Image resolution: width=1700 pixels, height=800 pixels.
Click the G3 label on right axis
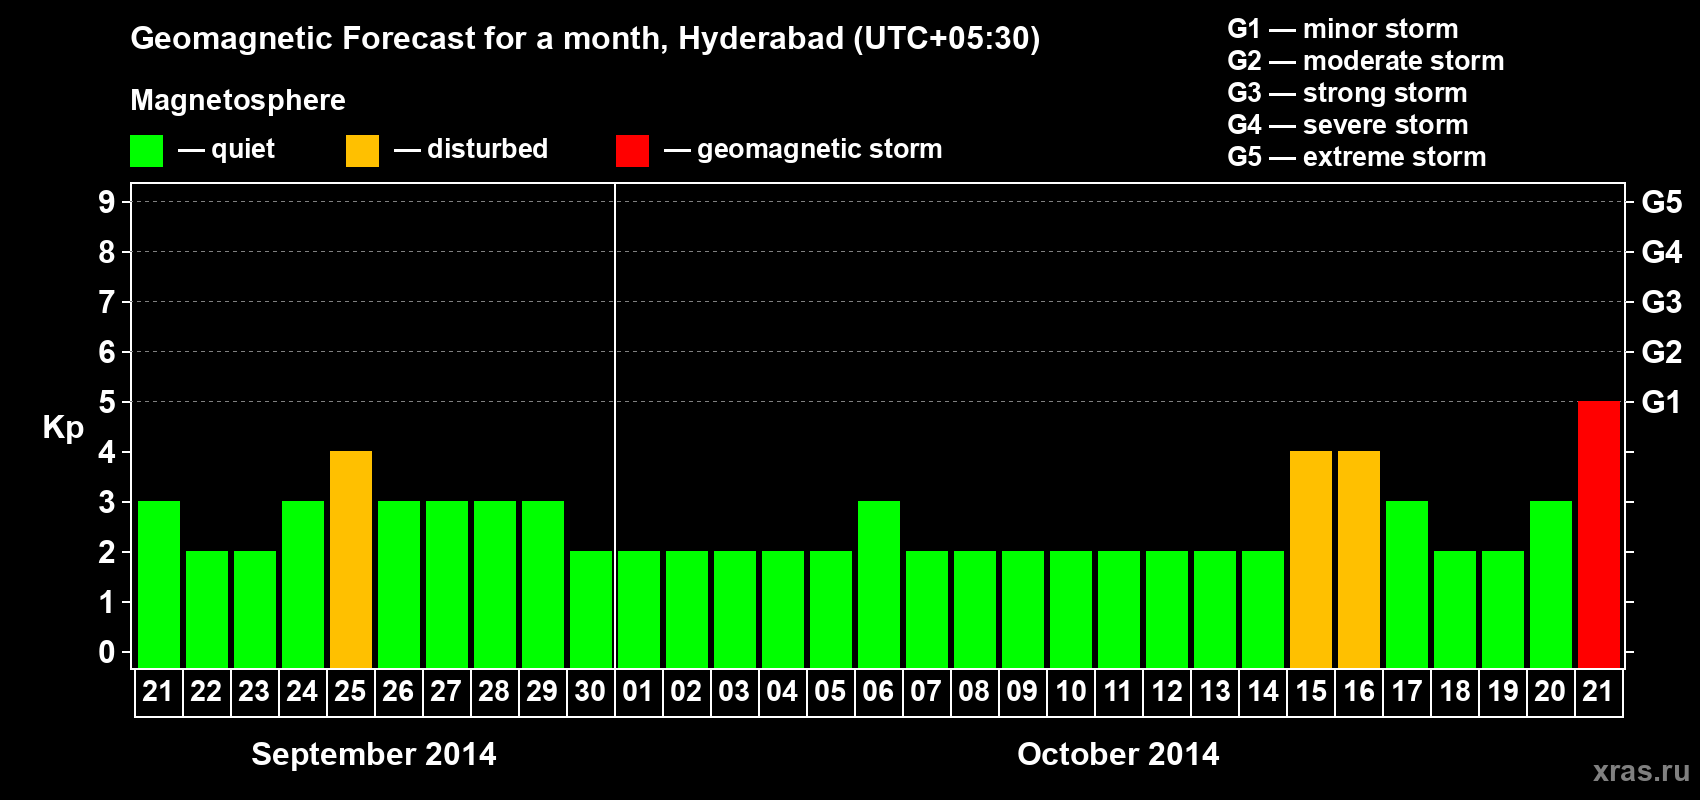click(1661, 302)
